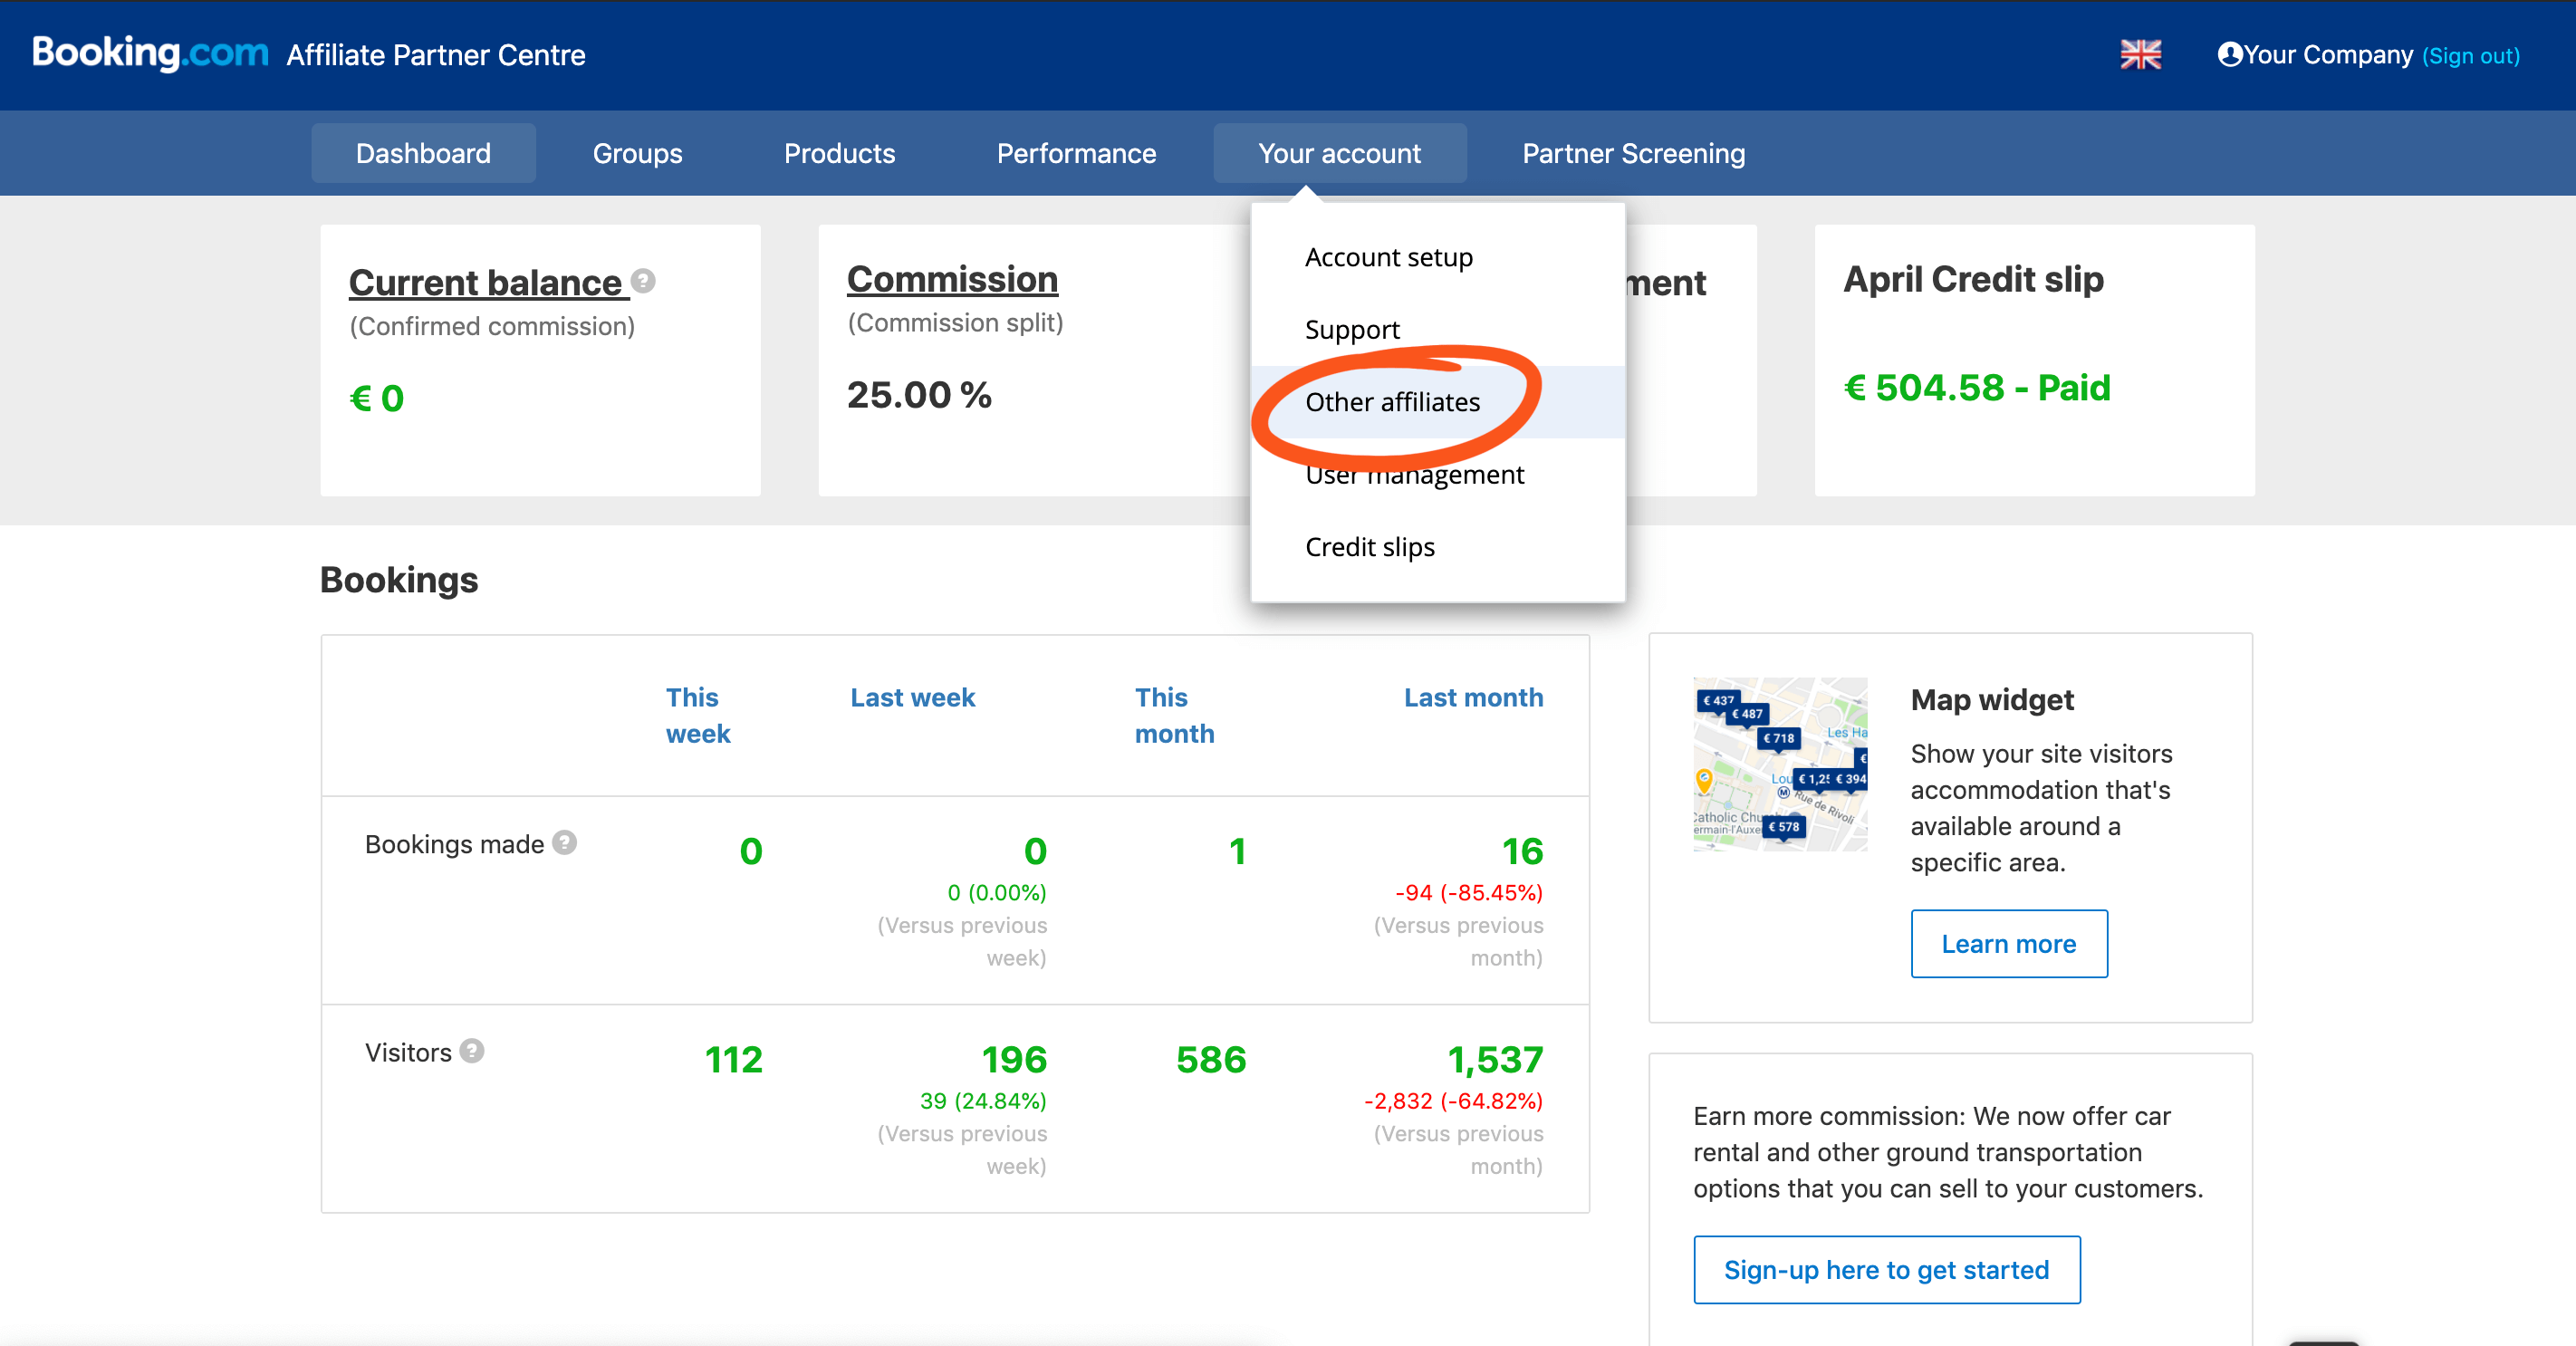Click the Sign out link
This screenshot has height=1346, width=2576.
coord(2470,56)
